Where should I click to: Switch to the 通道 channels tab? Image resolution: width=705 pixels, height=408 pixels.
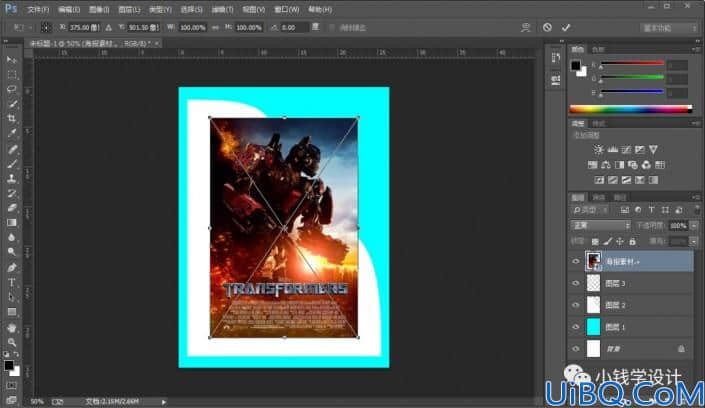tap(599, 197)
